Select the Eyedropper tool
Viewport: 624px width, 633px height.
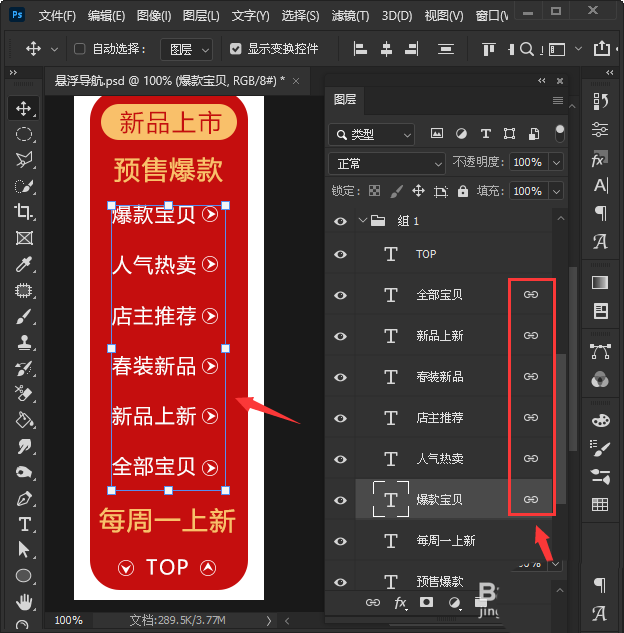tap(23, 264)
